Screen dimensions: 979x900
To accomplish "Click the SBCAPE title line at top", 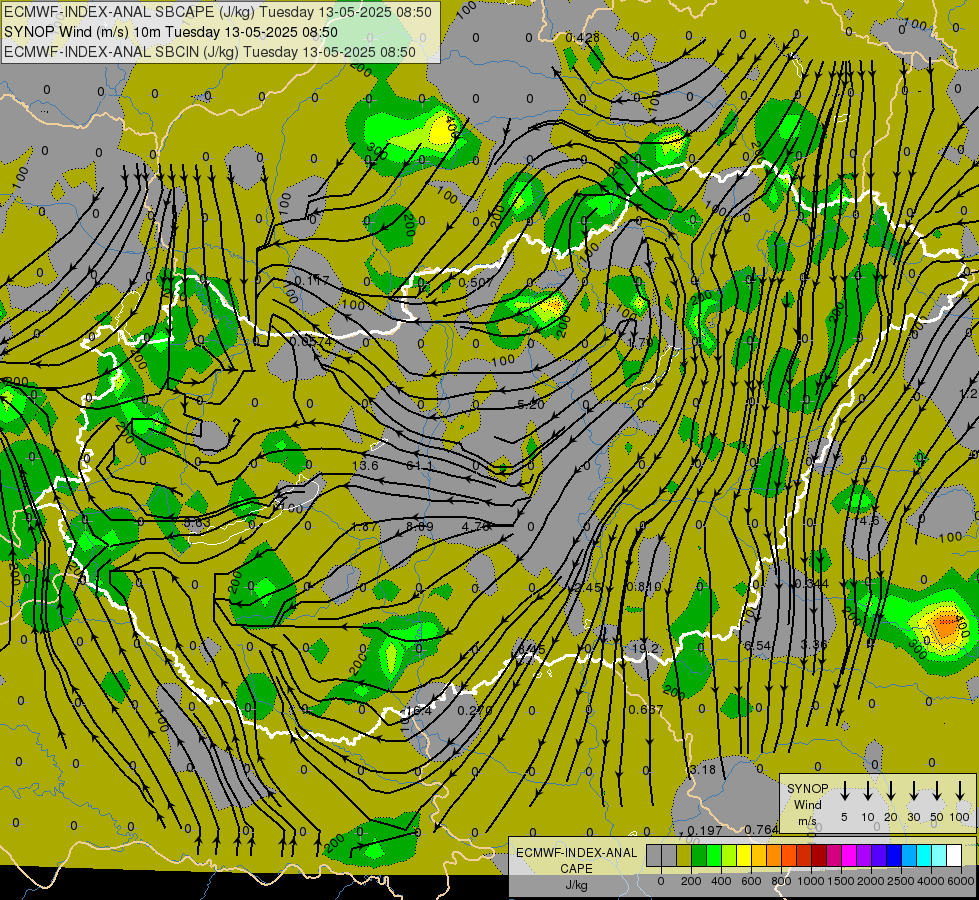I will point(218,12).
